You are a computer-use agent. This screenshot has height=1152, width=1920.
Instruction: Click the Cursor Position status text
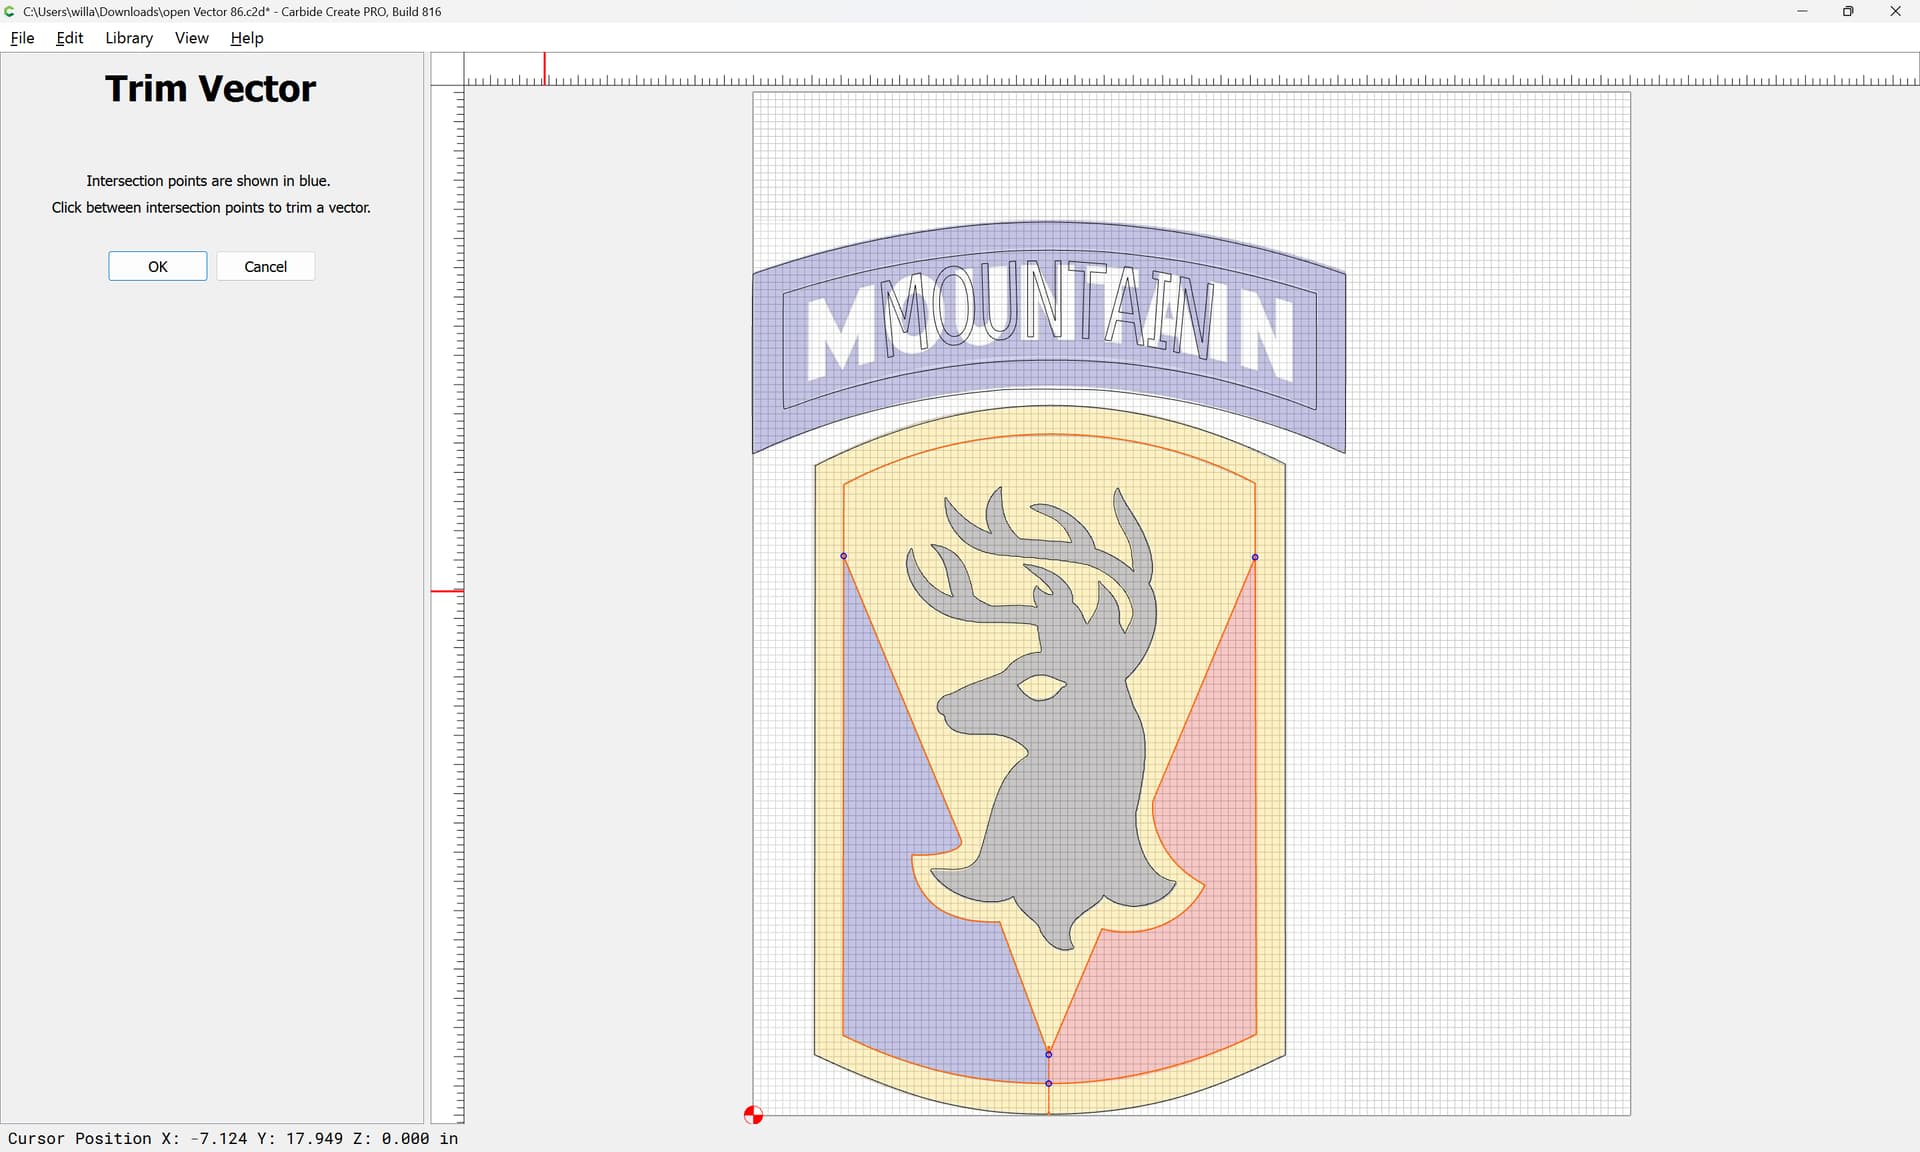point(233,1138)
